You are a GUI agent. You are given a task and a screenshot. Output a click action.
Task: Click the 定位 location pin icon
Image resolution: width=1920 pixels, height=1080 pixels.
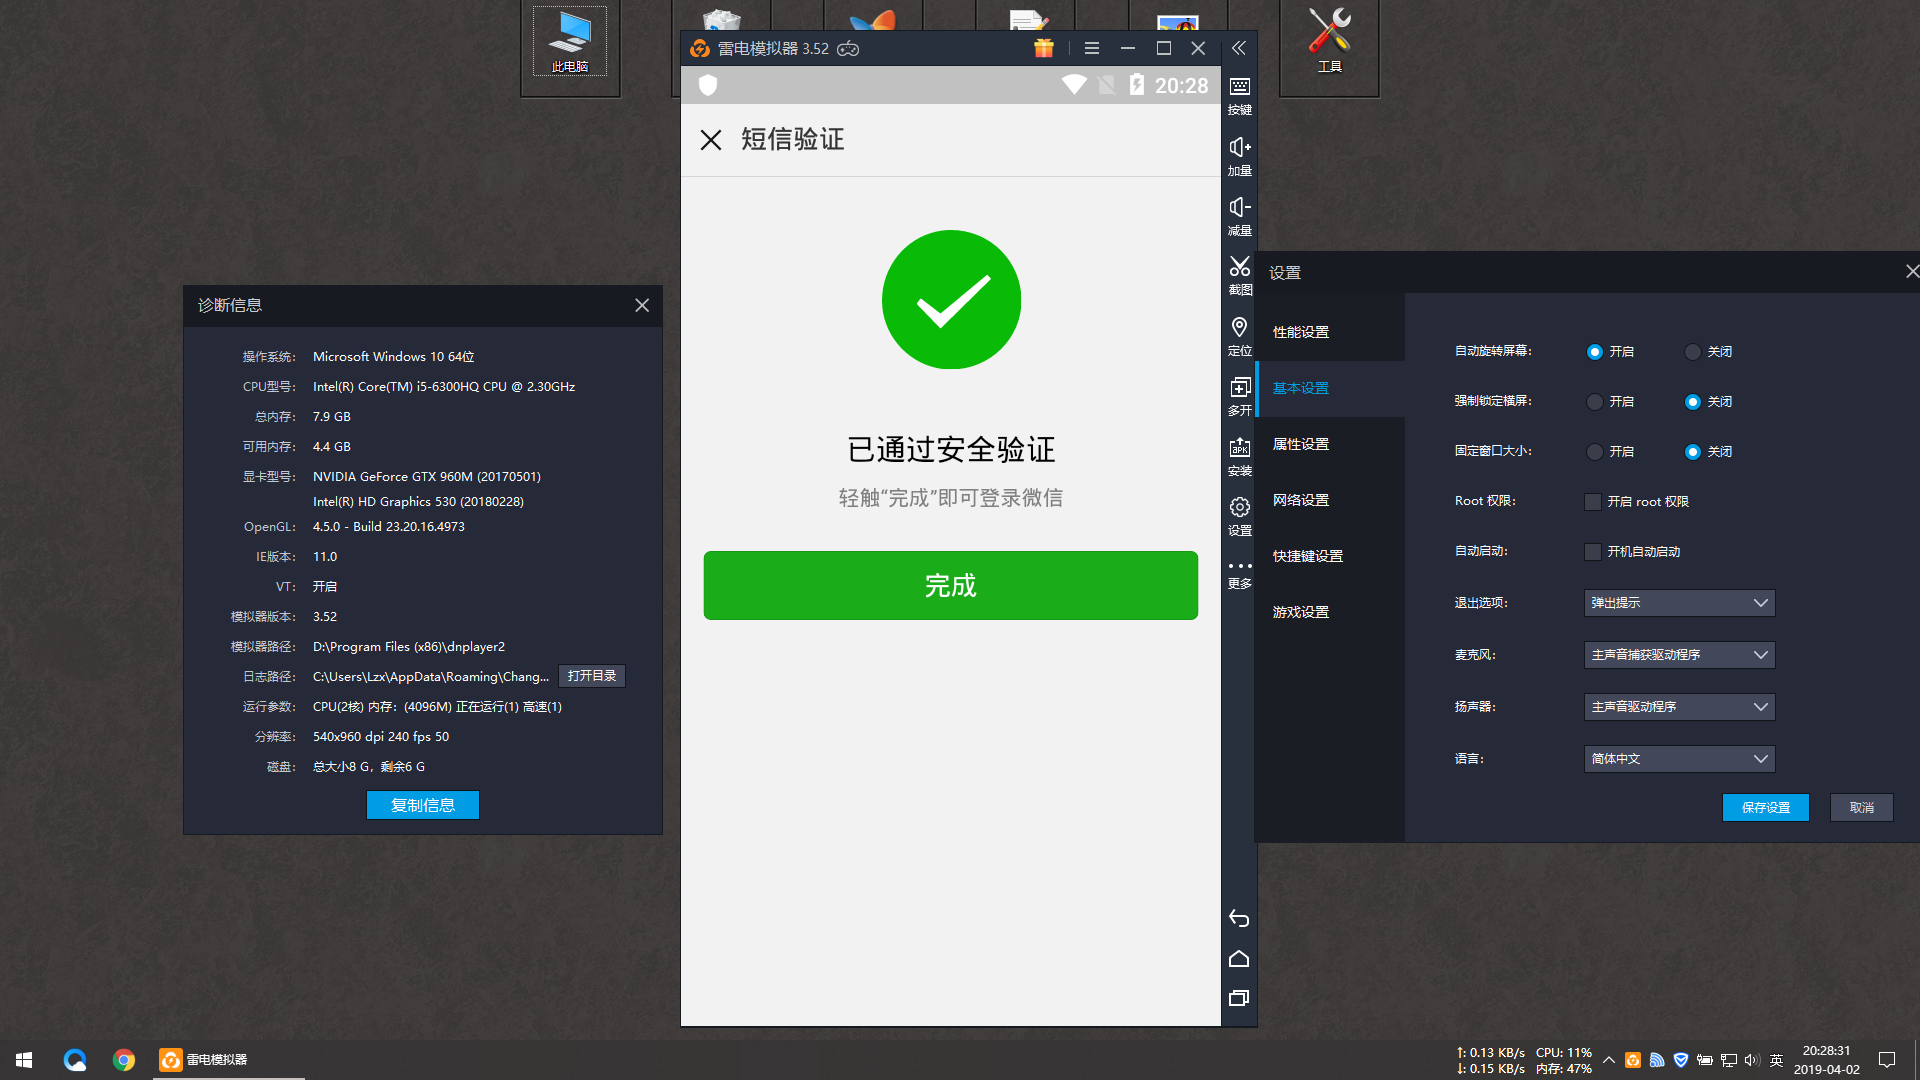(x=1239, y=328)
